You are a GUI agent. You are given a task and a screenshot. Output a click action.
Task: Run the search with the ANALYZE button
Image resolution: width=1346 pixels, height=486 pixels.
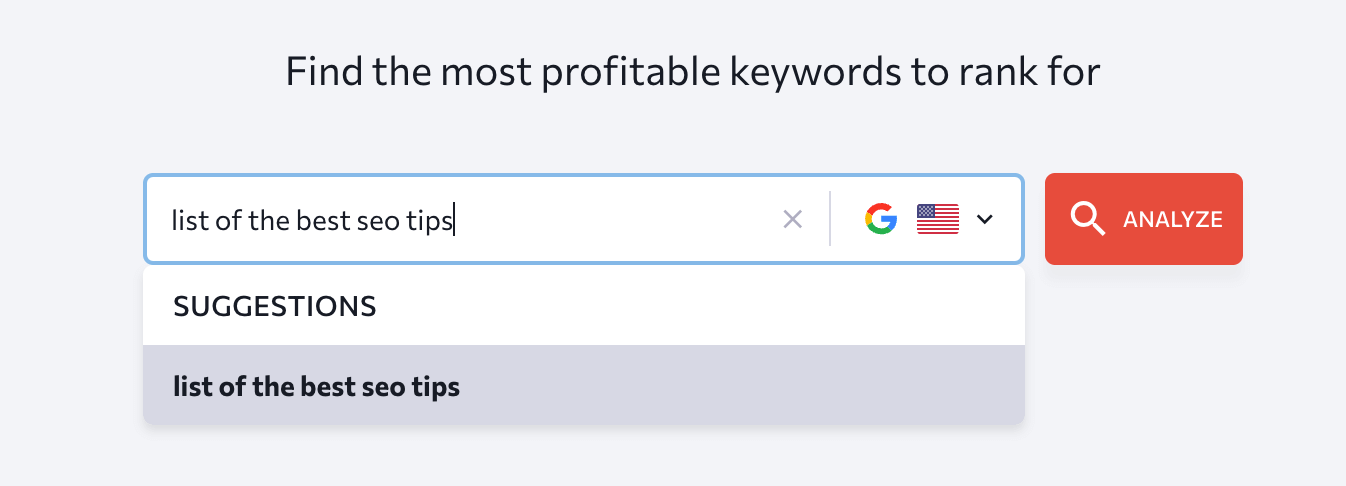[1144, 219]
